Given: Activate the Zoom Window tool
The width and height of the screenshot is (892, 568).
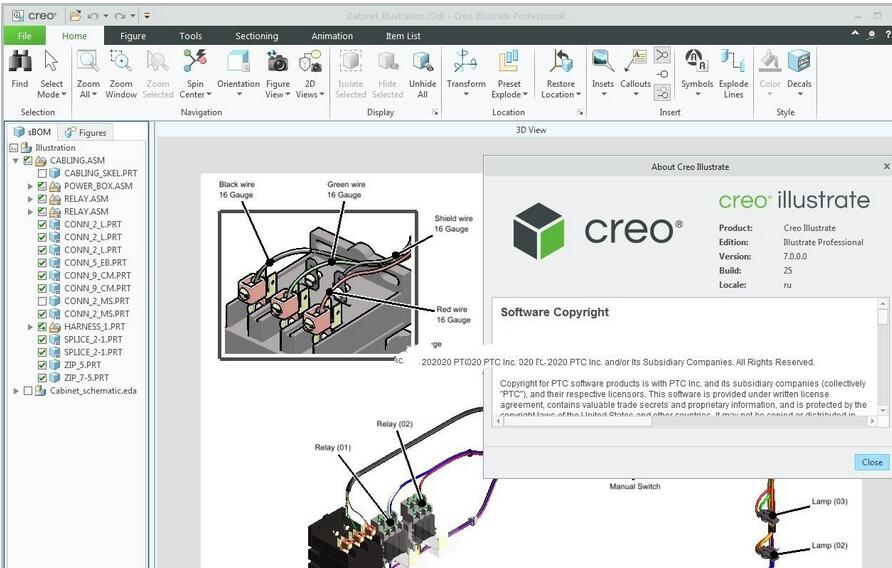Looking at the screenshot, I should click(x=121, y=74).
